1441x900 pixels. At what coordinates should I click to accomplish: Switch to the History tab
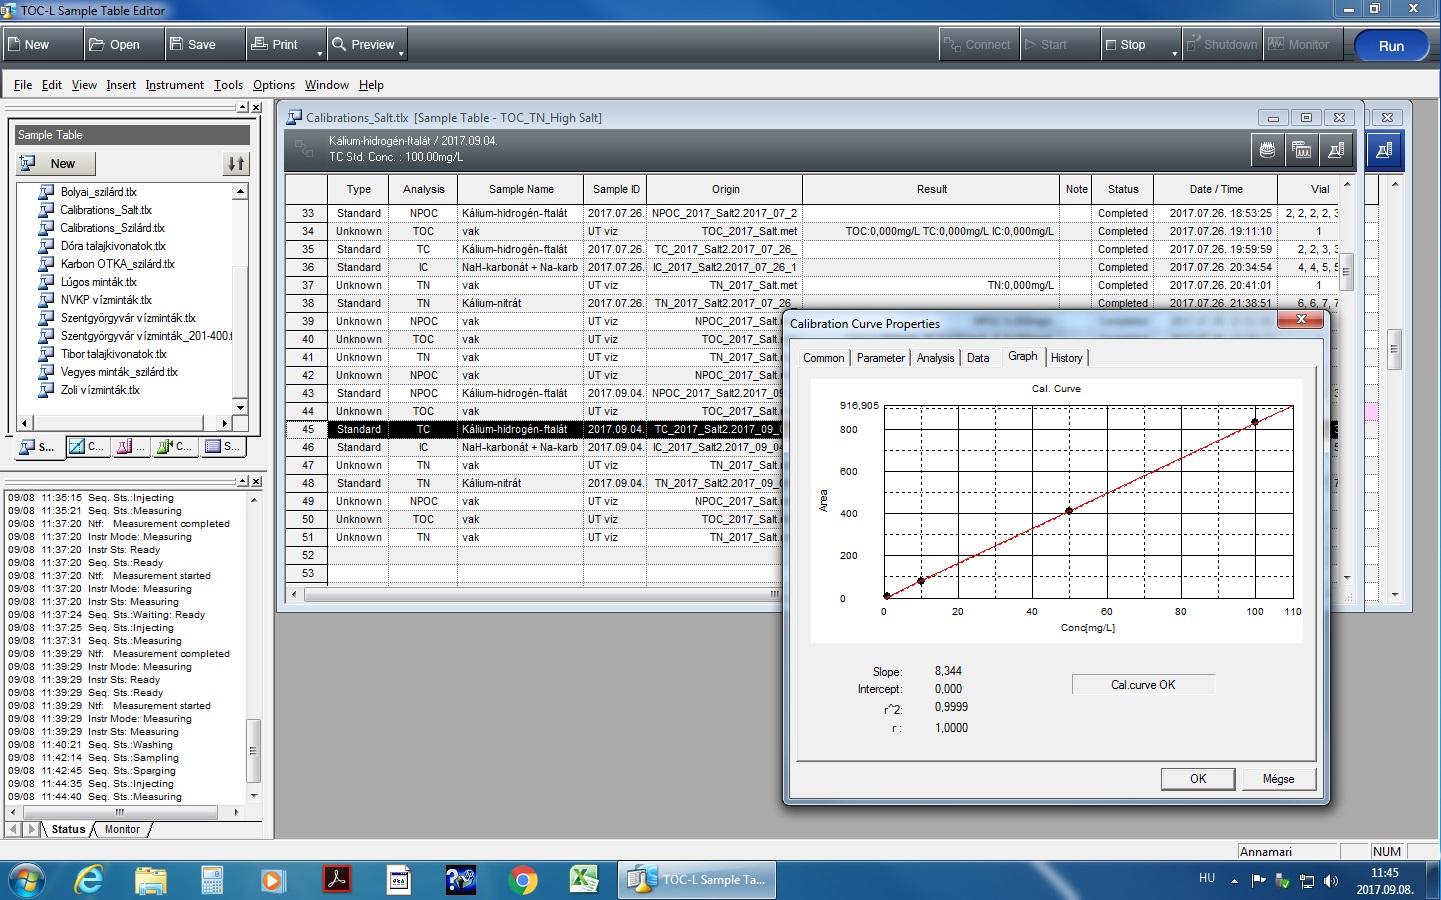(1066, 358)
